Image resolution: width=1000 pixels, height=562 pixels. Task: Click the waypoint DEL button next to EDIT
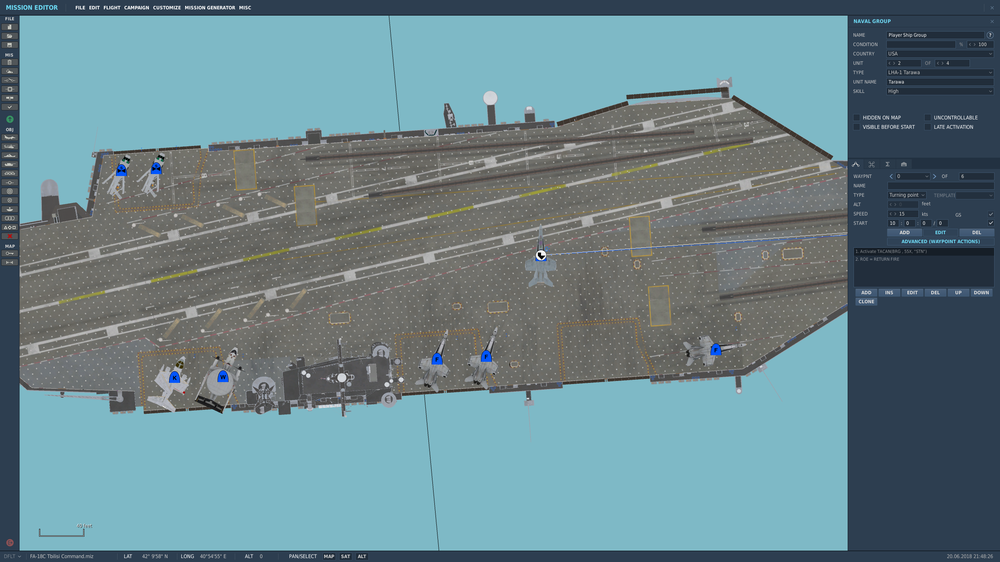tap(976, 232)
